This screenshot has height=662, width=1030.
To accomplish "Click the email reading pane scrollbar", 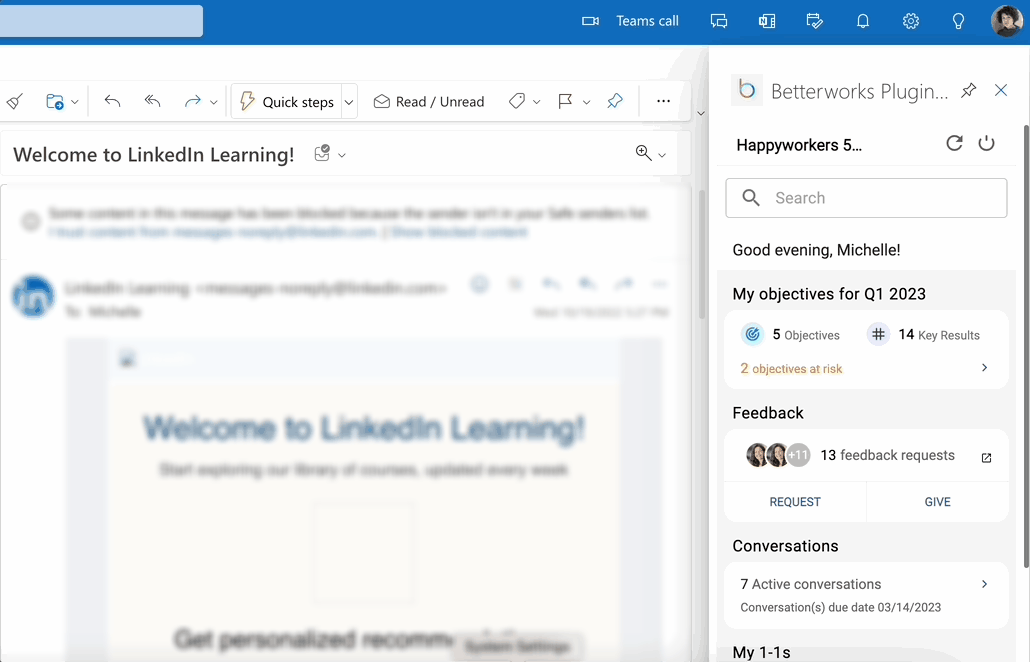I will 702,255.
